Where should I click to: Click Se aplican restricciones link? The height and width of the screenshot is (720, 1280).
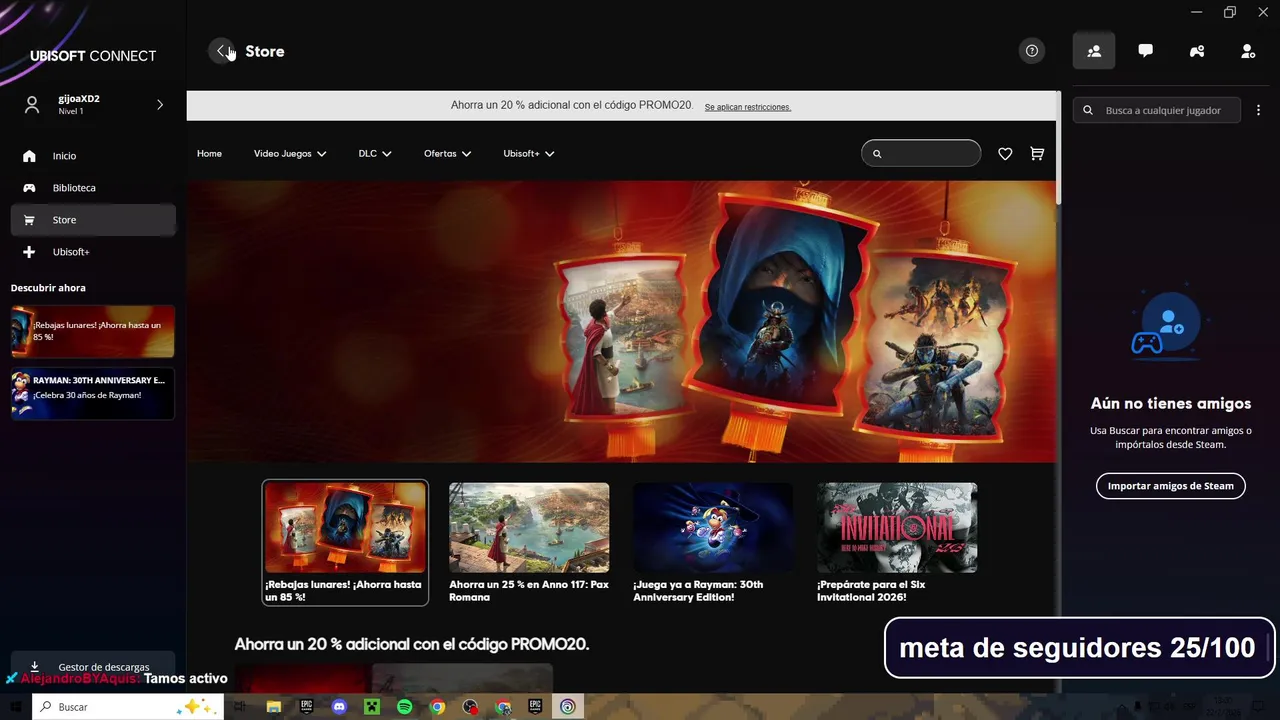[x=747, y=107]
